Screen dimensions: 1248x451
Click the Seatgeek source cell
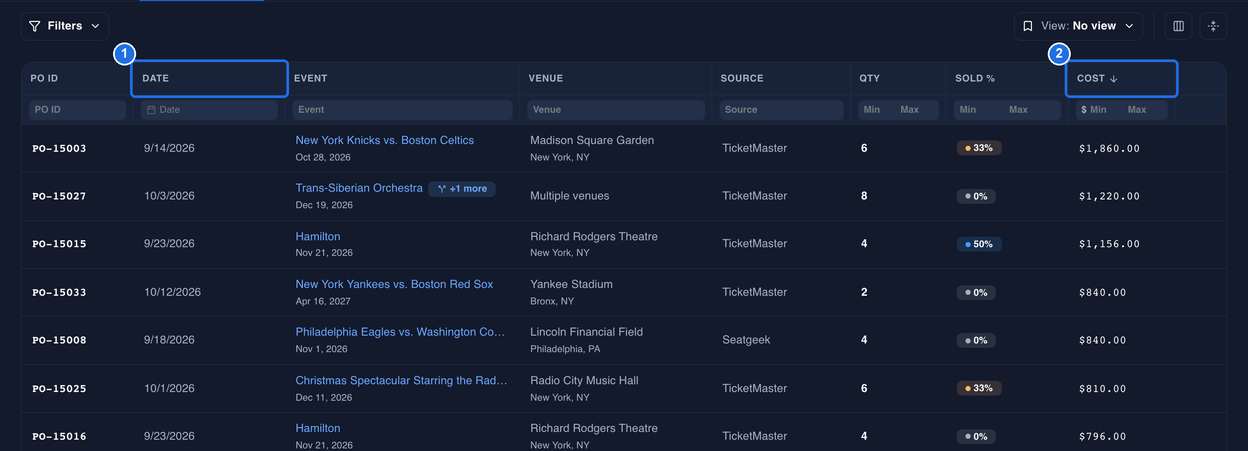coord(746,340)
